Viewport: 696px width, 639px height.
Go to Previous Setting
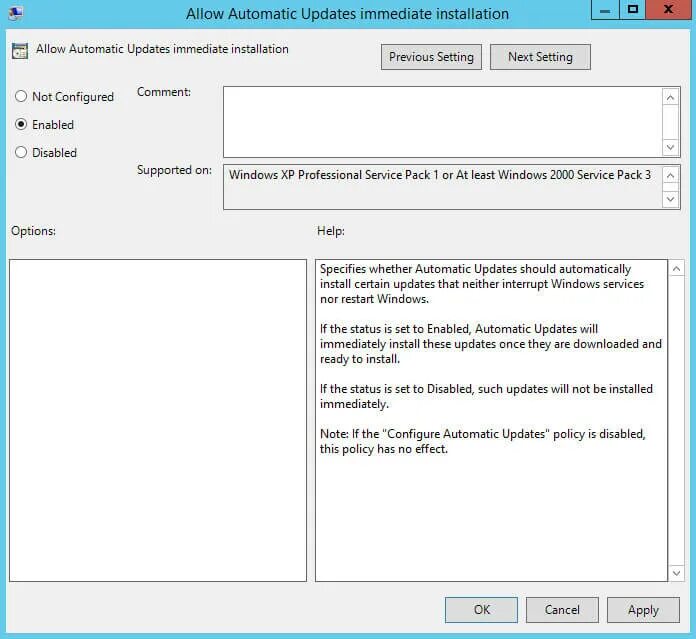tap(431, 57)
